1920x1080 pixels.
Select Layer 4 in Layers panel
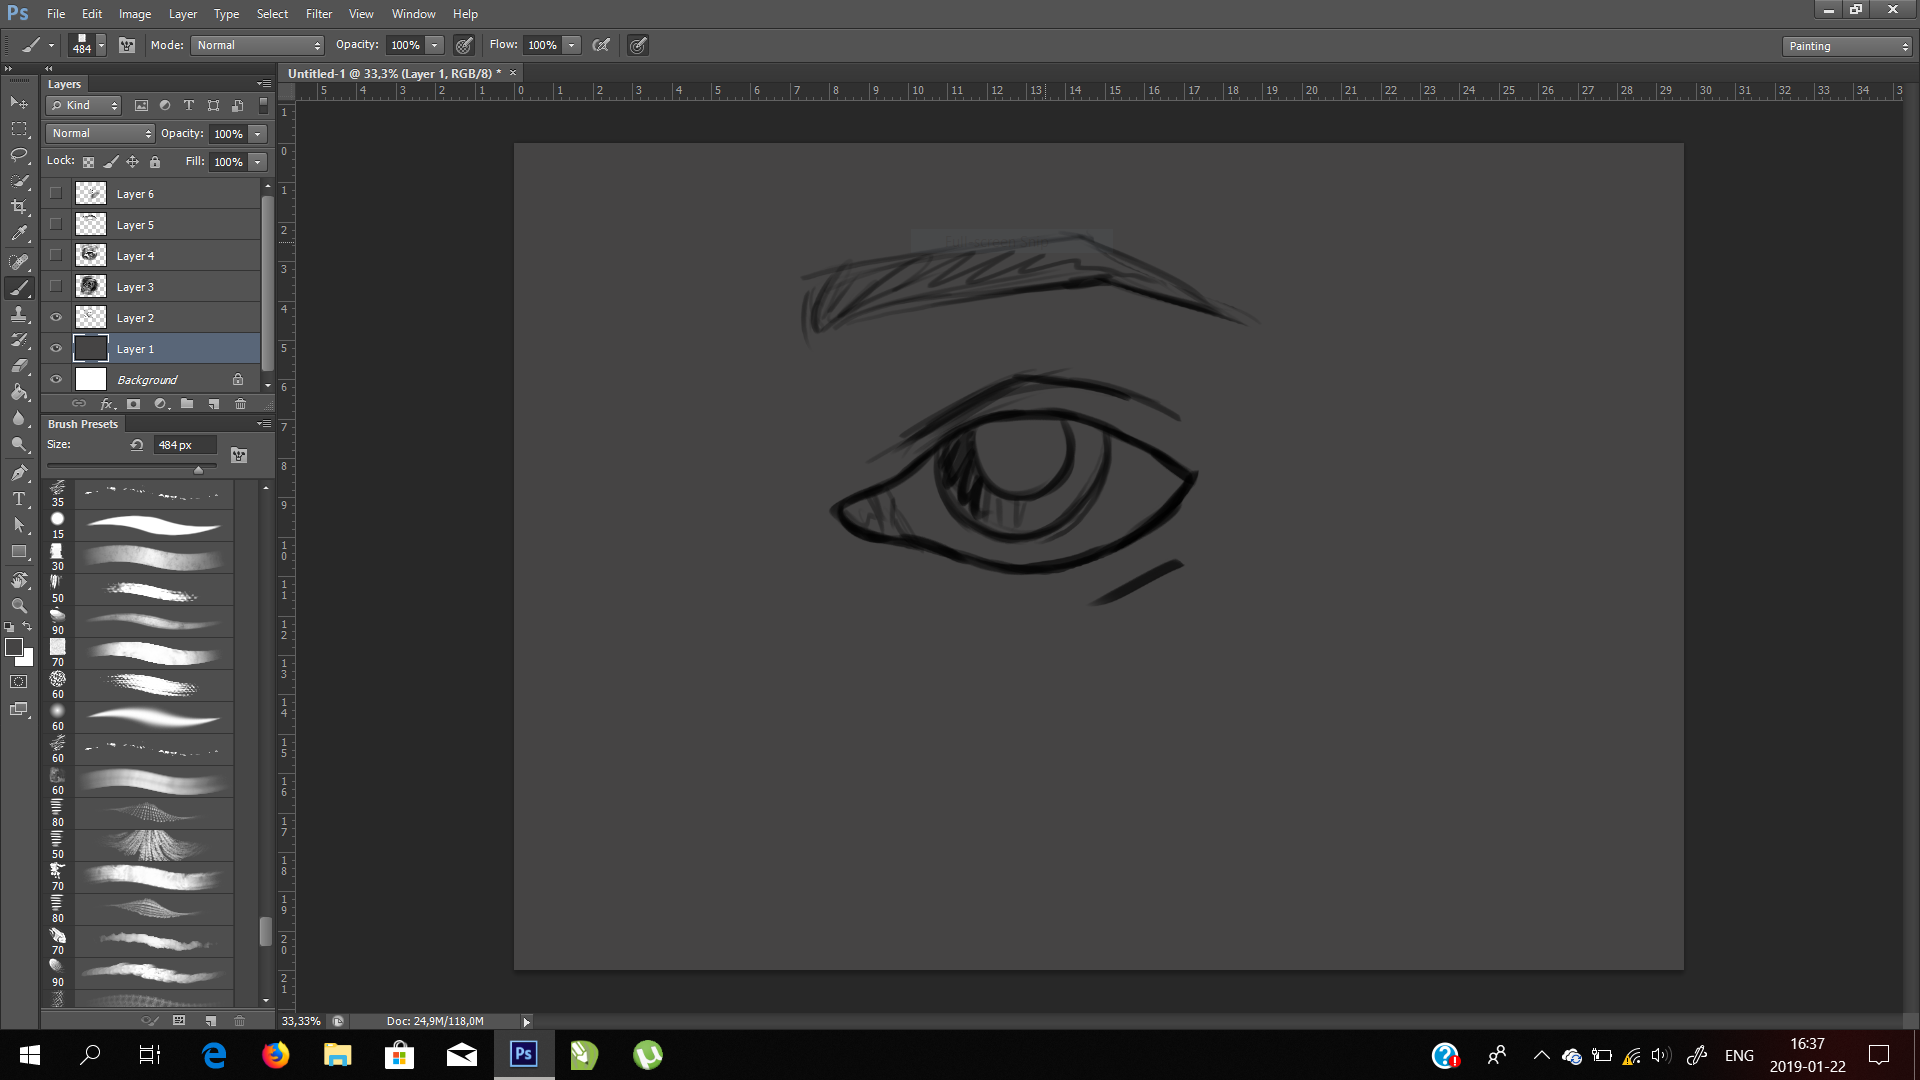click(136, 256)
